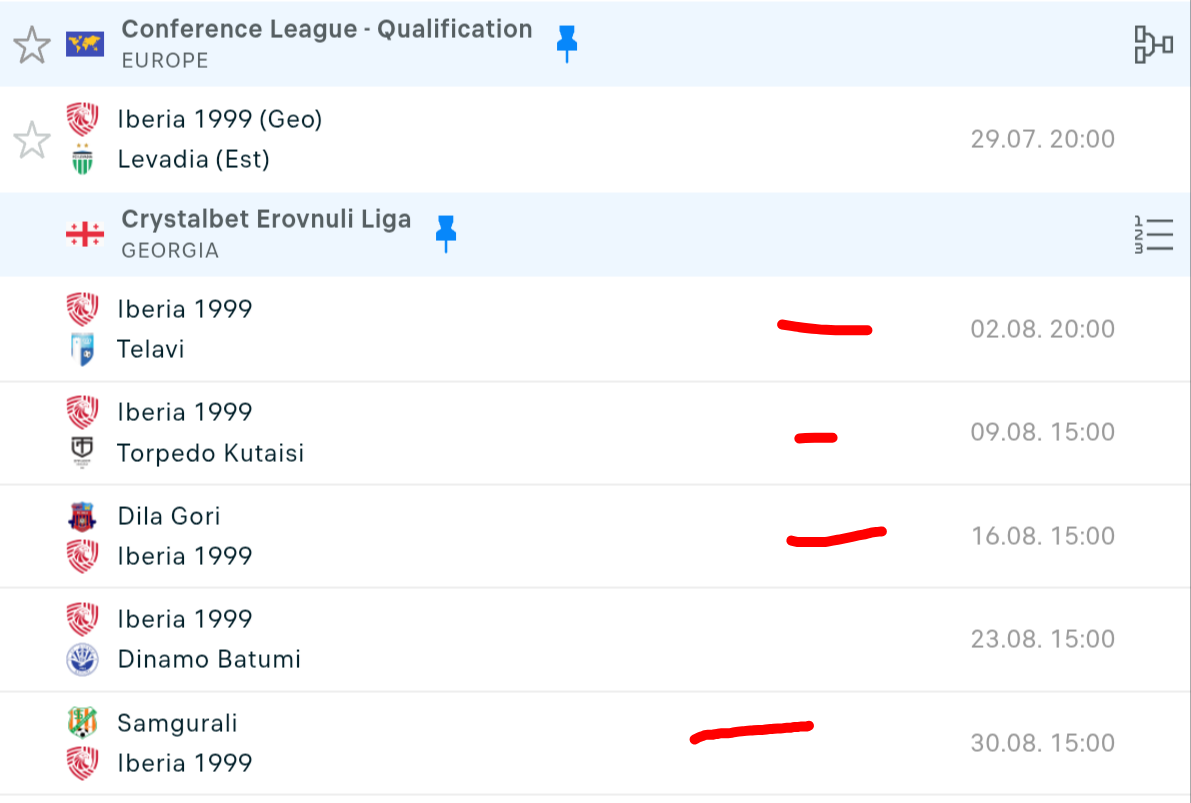This screenshot has height=803, width=1191.
Task: Unpin Conference League Qualification
Action: pos(567,43)
